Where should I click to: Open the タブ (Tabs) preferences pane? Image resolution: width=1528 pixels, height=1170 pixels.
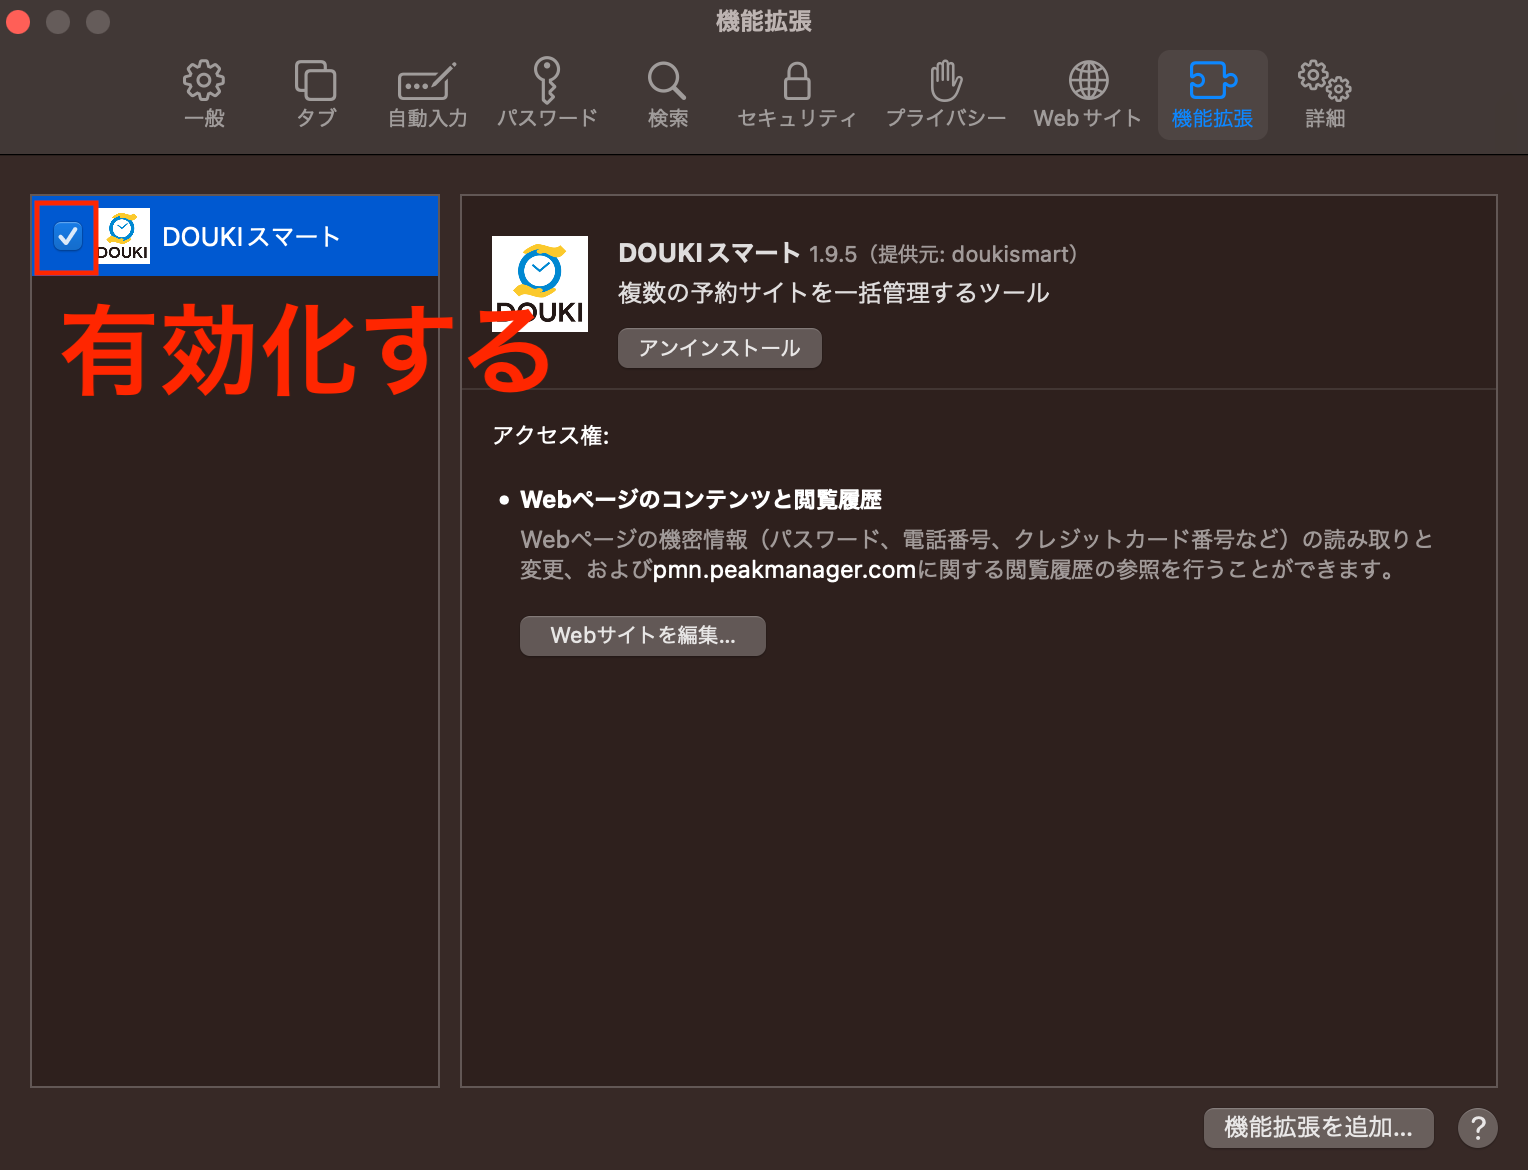tap(316, 95)
